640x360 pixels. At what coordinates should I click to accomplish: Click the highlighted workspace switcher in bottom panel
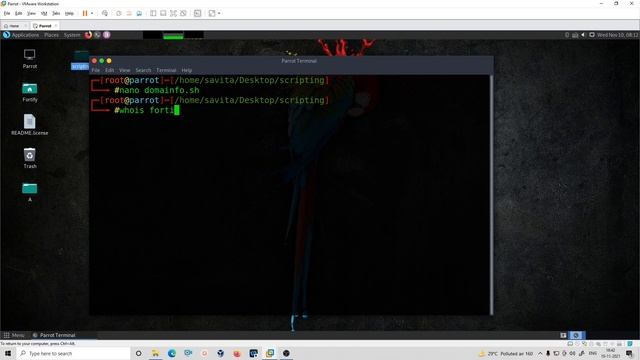(x=576, y=335)
